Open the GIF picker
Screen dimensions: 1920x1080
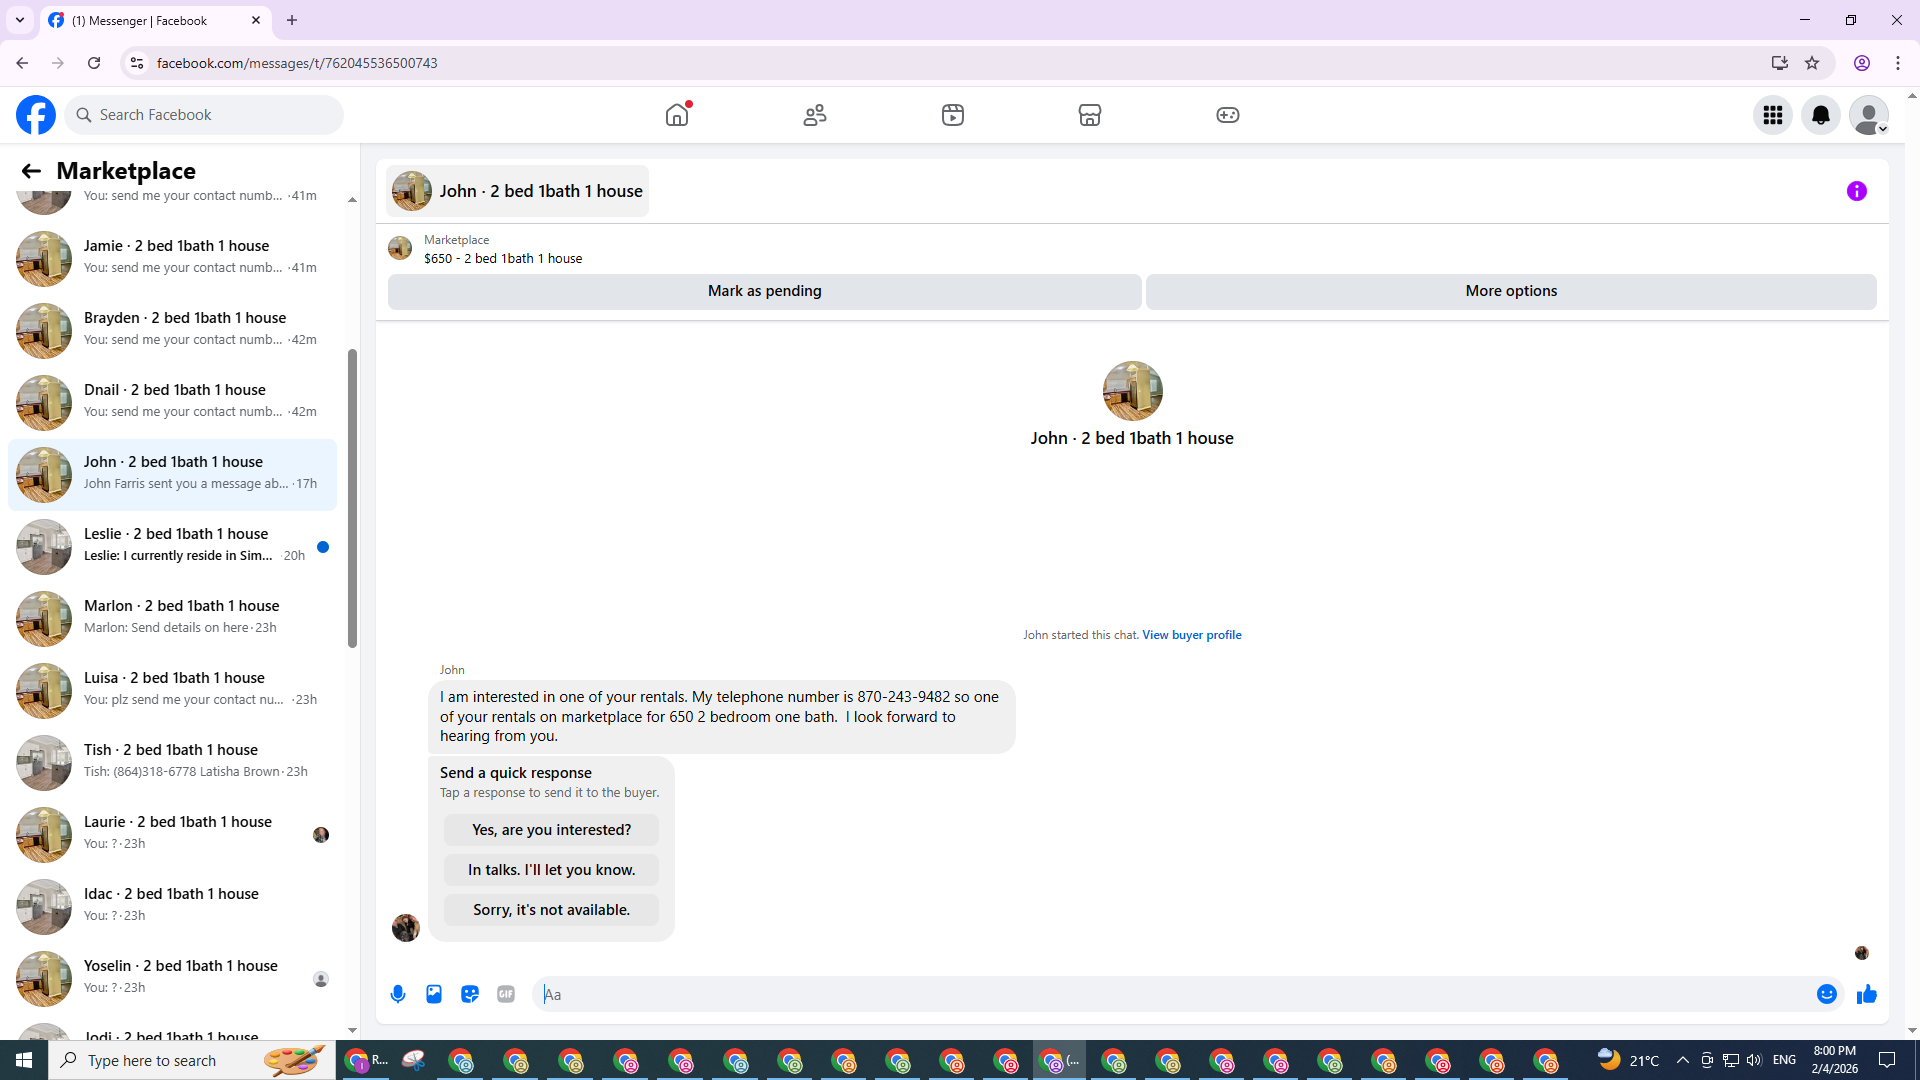click(506, 994)
